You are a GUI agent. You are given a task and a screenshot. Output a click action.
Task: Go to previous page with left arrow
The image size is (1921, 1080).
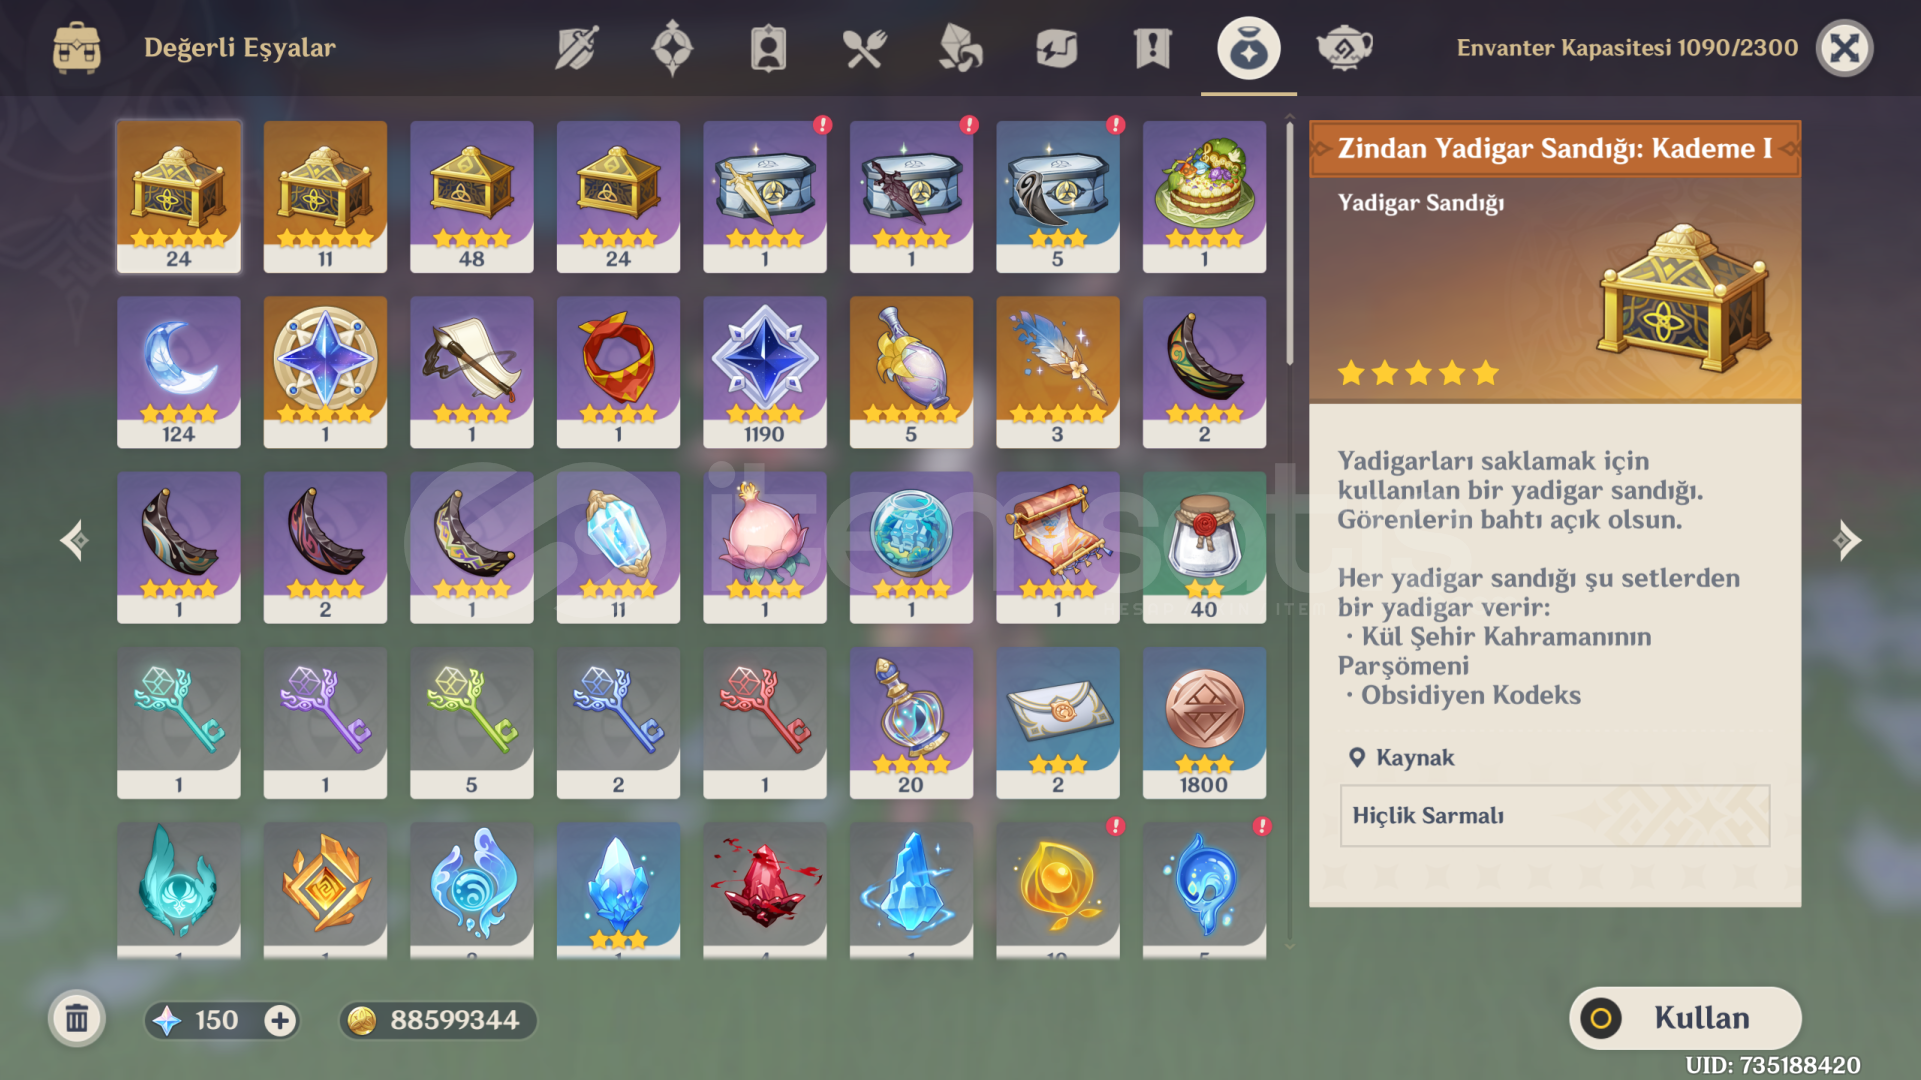pos(74,540)
